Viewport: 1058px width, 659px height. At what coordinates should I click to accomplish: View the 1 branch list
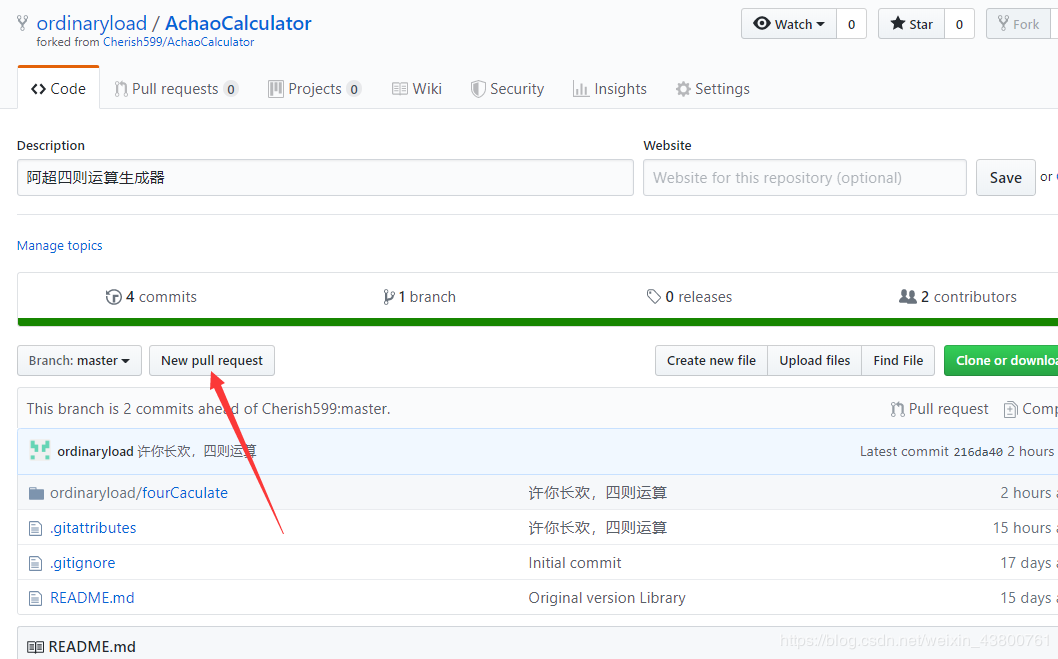point(419,297)
